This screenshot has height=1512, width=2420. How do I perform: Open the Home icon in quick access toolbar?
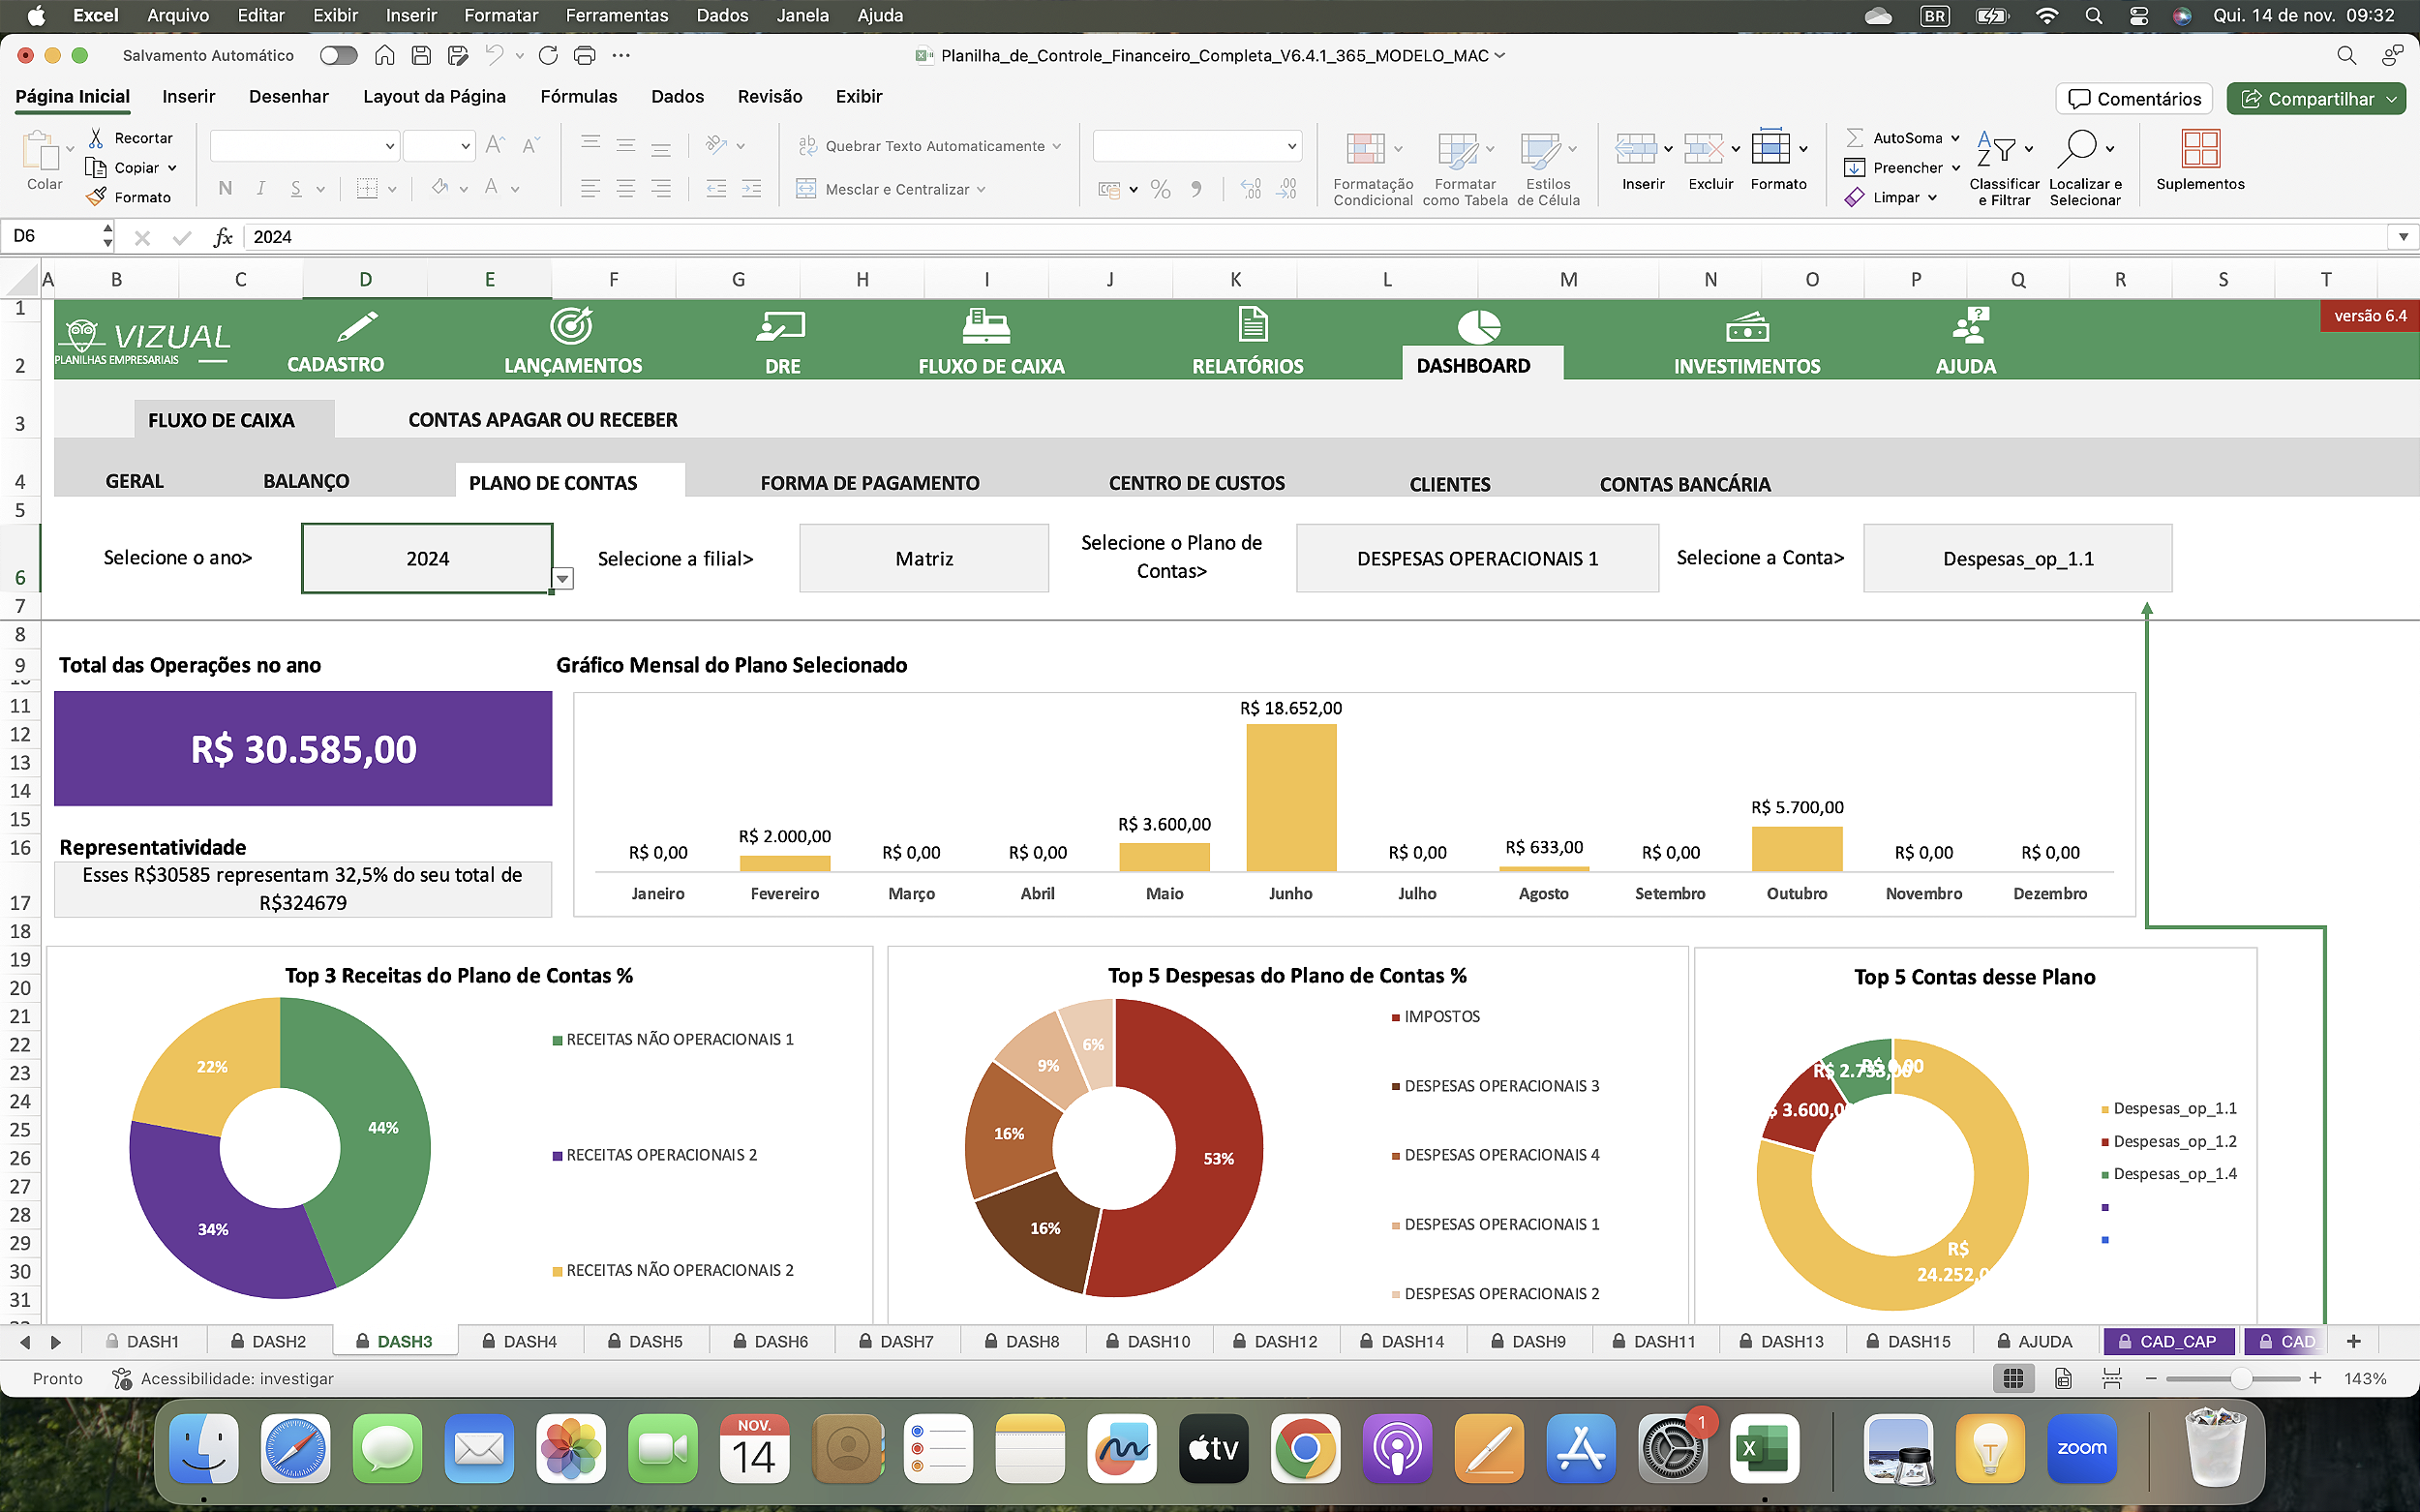tap(384, 56)
